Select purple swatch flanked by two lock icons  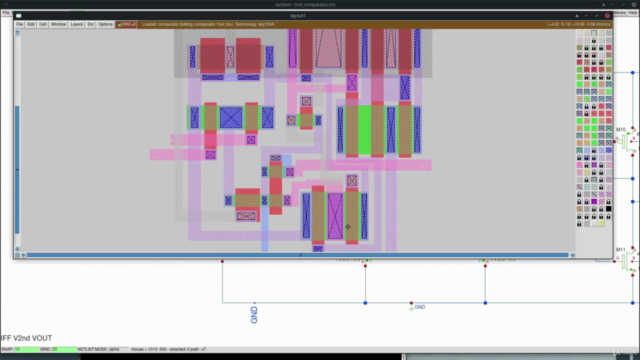[x=594, y=165]
